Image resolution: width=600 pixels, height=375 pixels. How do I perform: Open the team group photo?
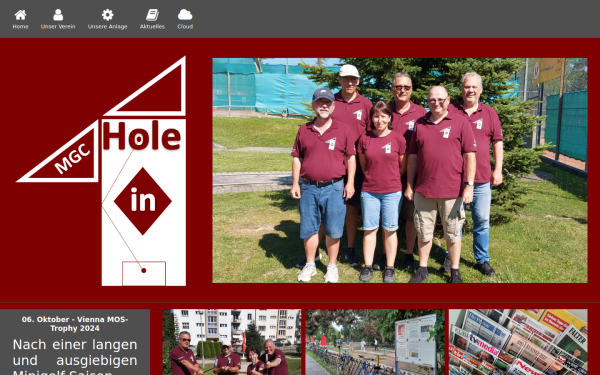point(400,170)
